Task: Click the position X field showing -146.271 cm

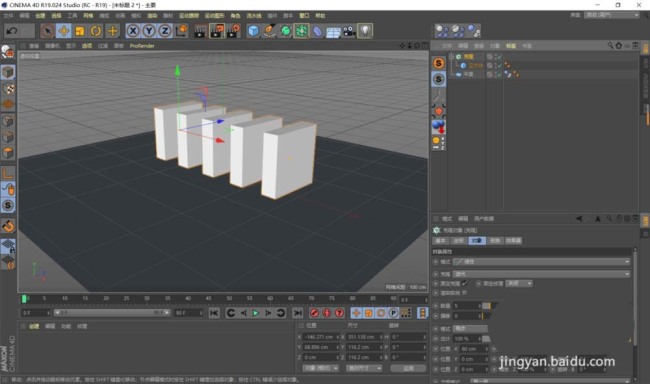Action: coord(320,337)
